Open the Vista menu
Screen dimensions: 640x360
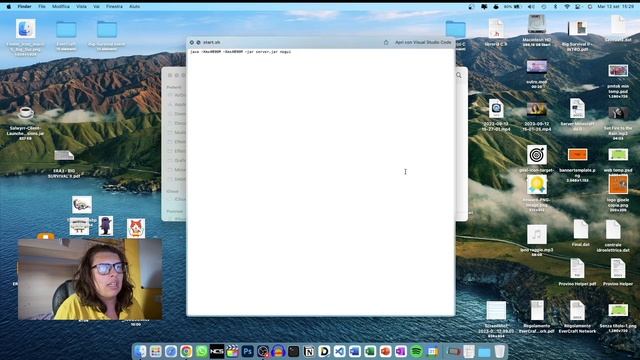coord(81,7)
